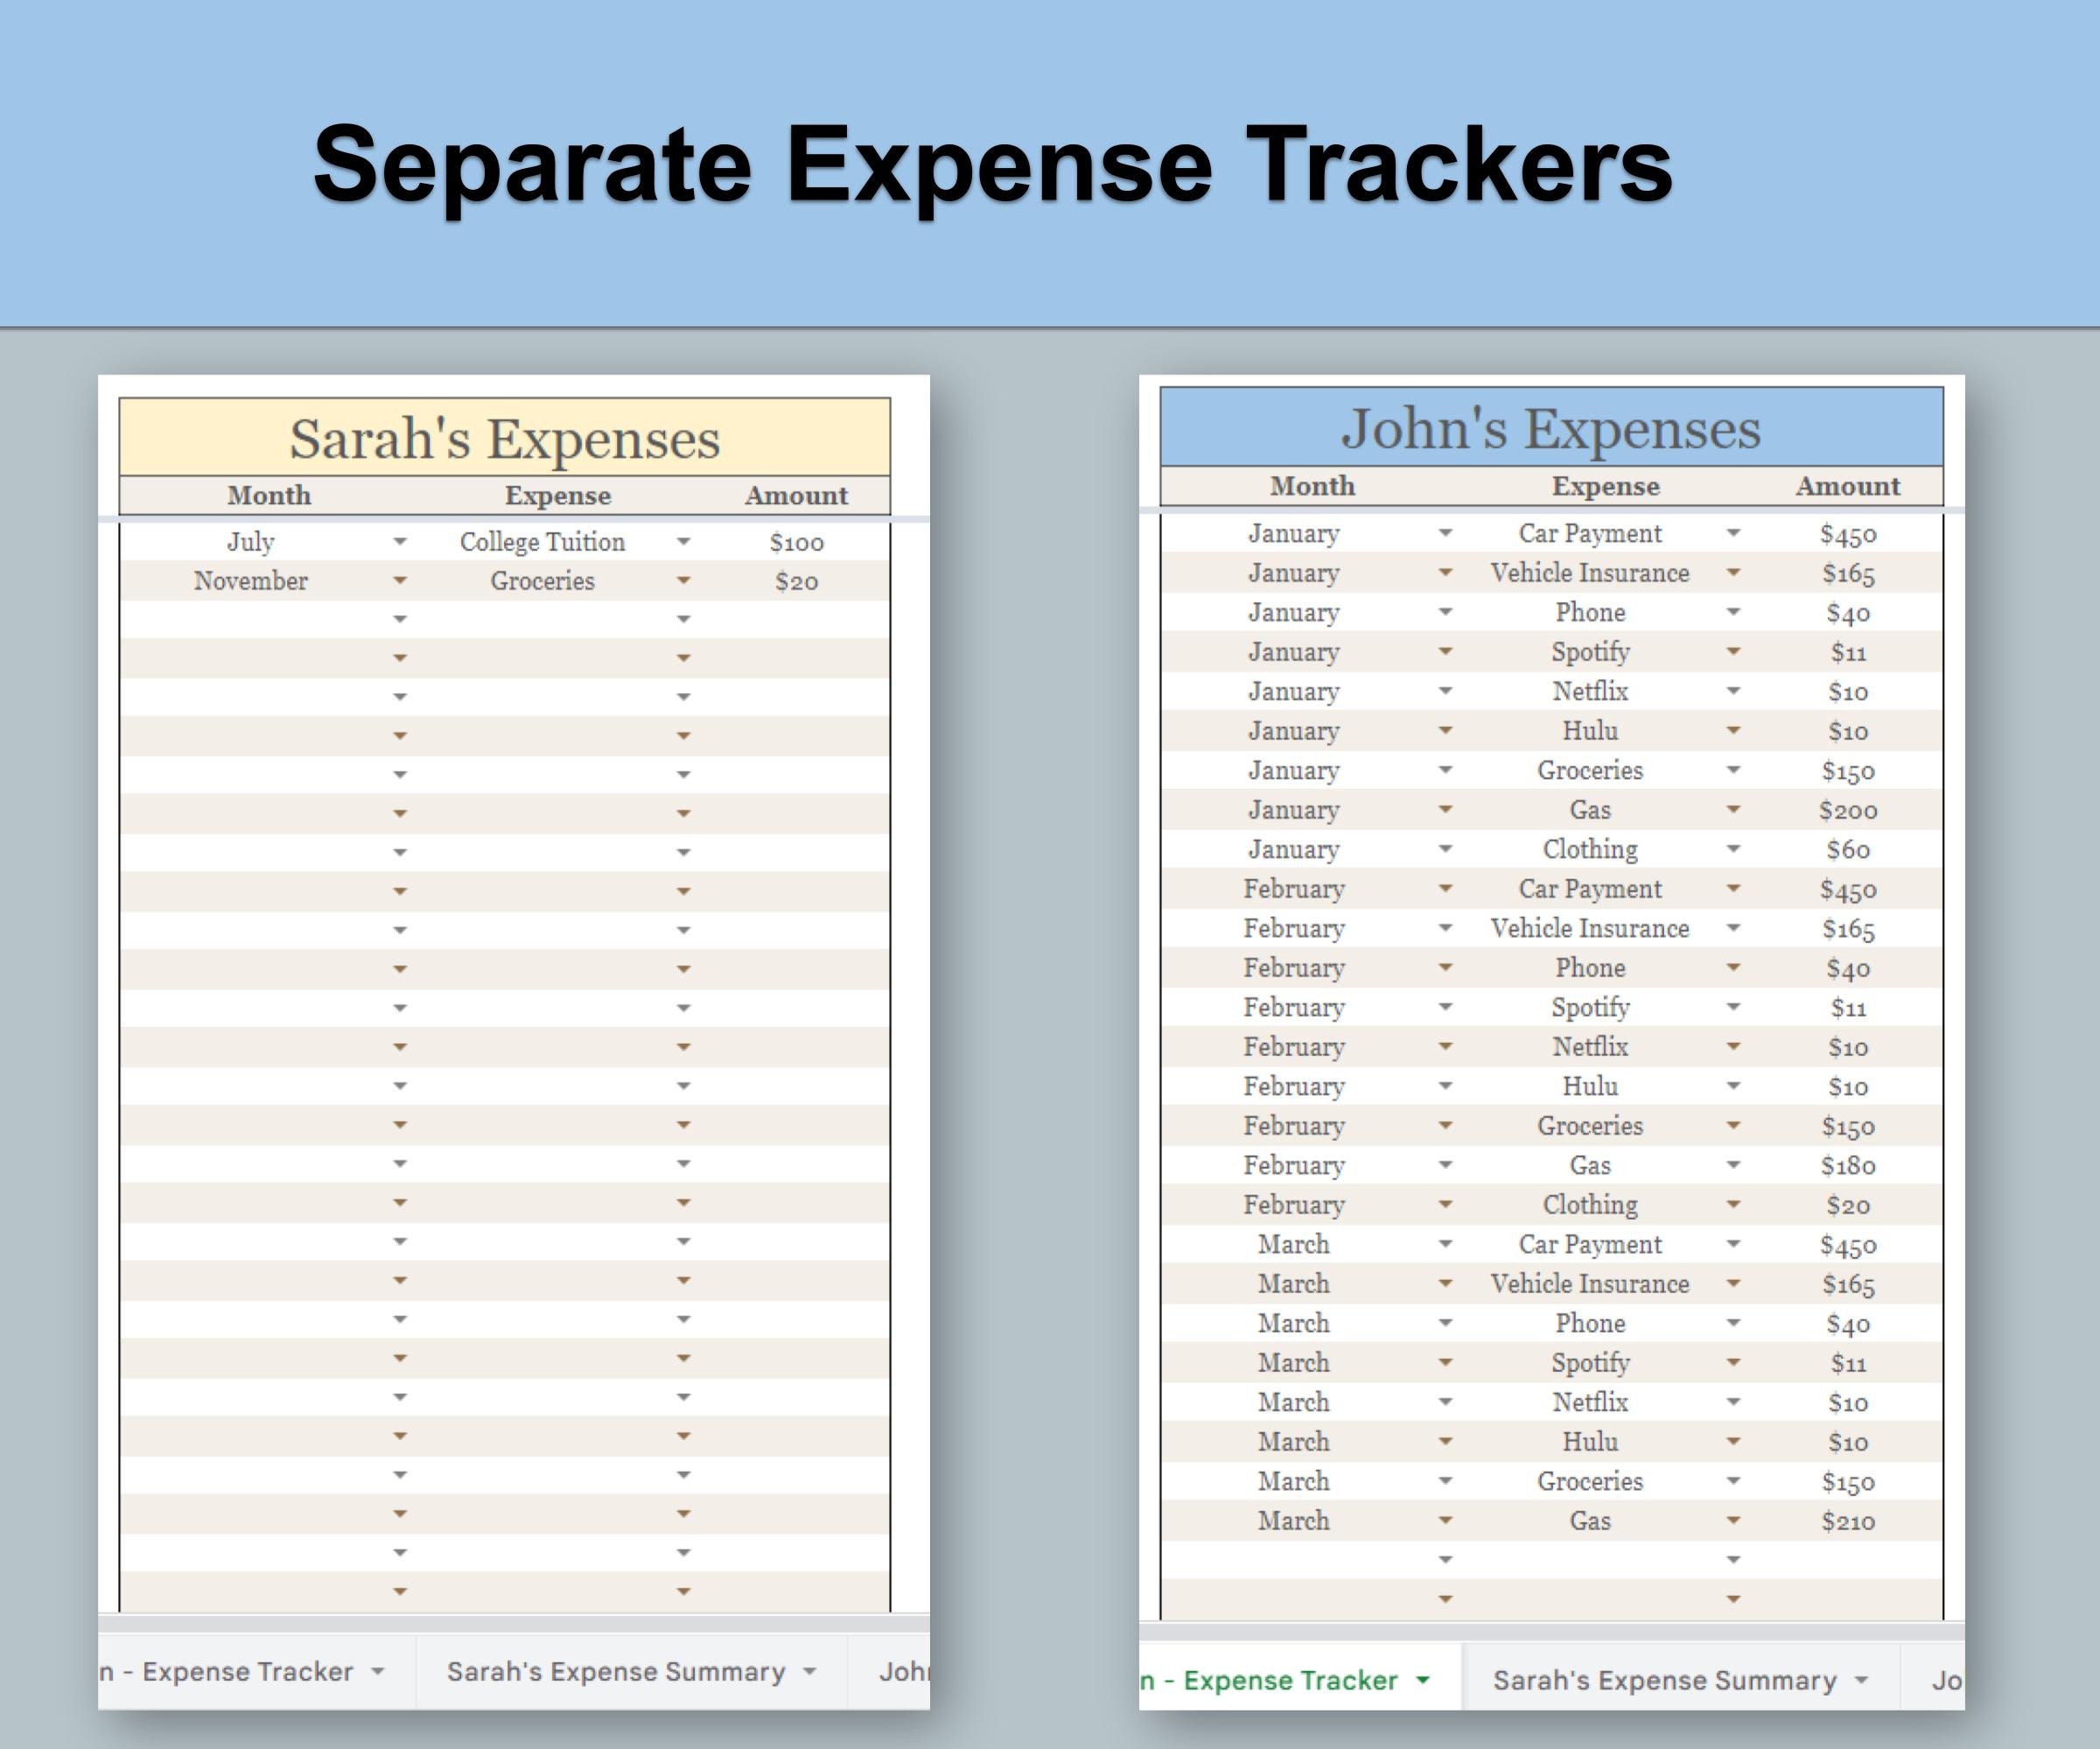Expand the expense dropdown for January Spotify

(x=1733, y=651)
